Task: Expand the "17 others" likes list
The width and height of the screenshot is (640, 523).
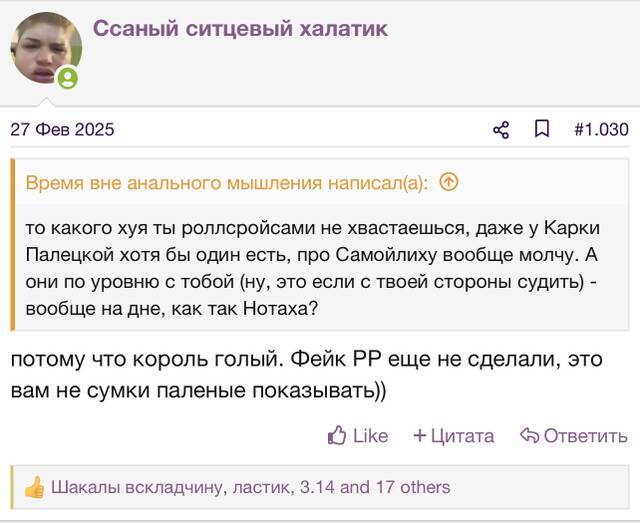Action: 413,487
